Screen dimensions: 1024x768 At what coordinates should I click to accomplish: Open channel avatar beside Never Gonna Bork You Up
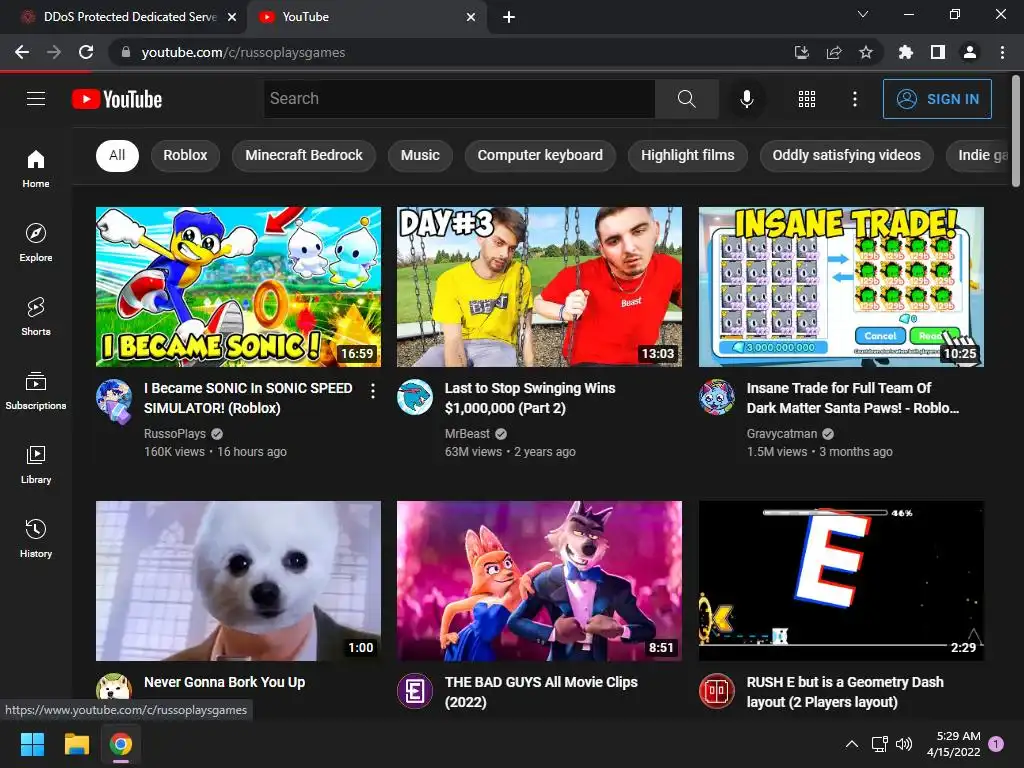pyautogui.click(x=114, y=691)
